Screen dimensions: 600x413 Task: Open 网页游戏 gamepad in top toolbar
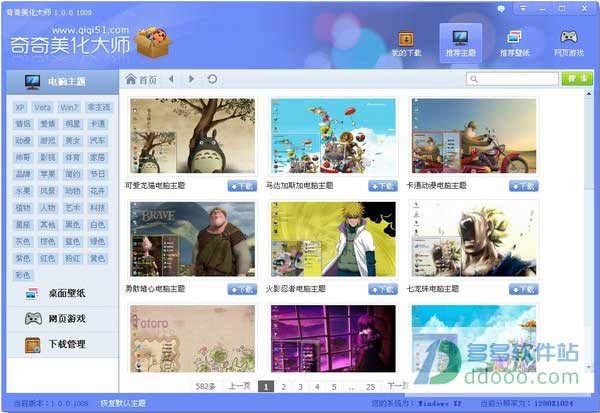coord(569,44)
